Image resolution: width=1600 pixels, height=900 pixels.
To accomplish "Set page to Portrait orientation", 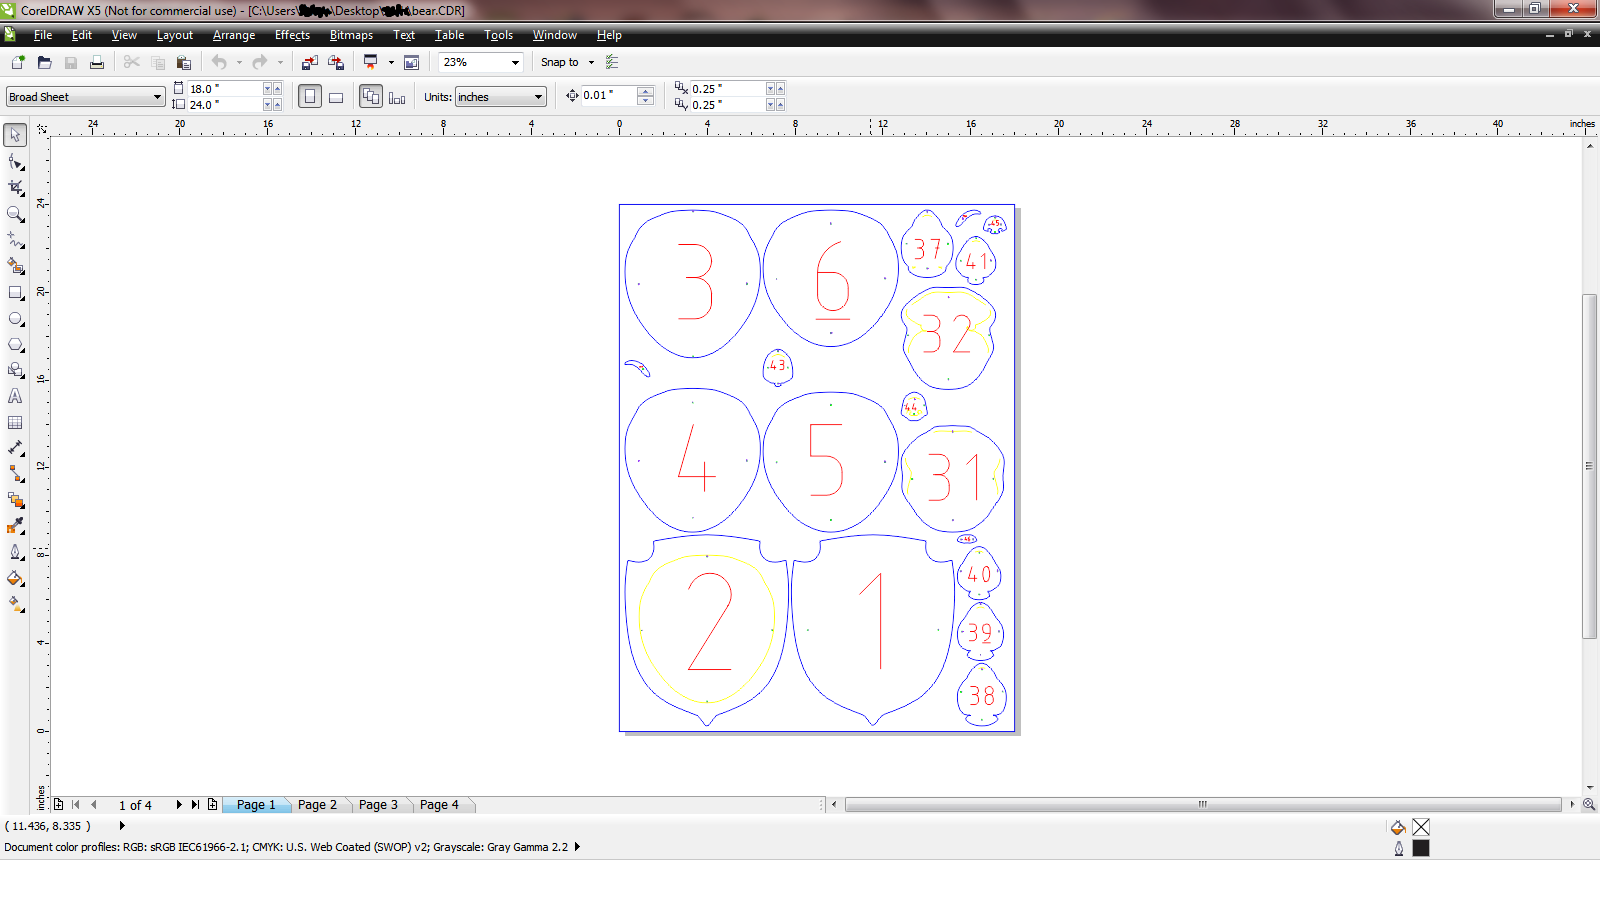I will (x=310, y=97).
